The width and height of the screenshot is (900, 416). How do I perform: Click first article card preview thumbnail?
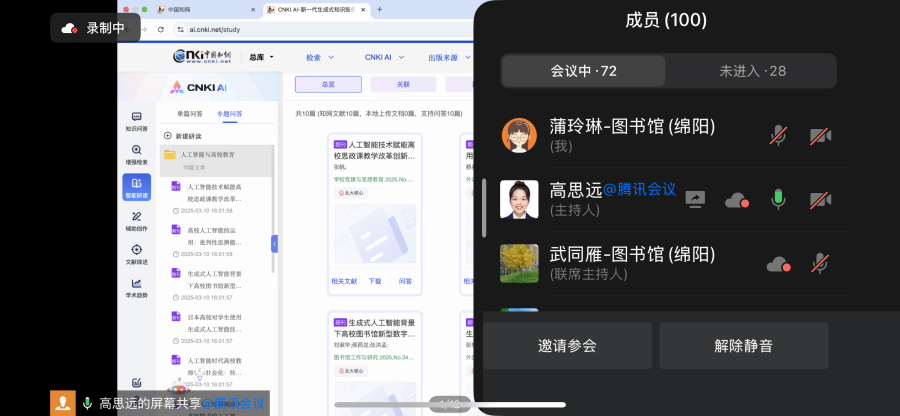(375, 235)
